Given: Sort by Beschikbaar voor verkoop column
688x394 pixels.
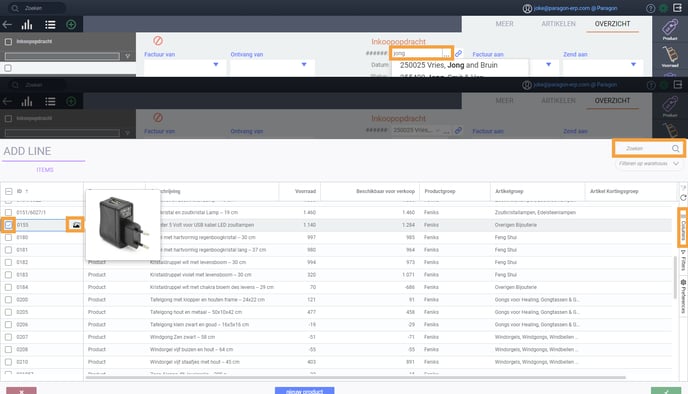Looking at the screenshot, I should (x=385, y=191).
